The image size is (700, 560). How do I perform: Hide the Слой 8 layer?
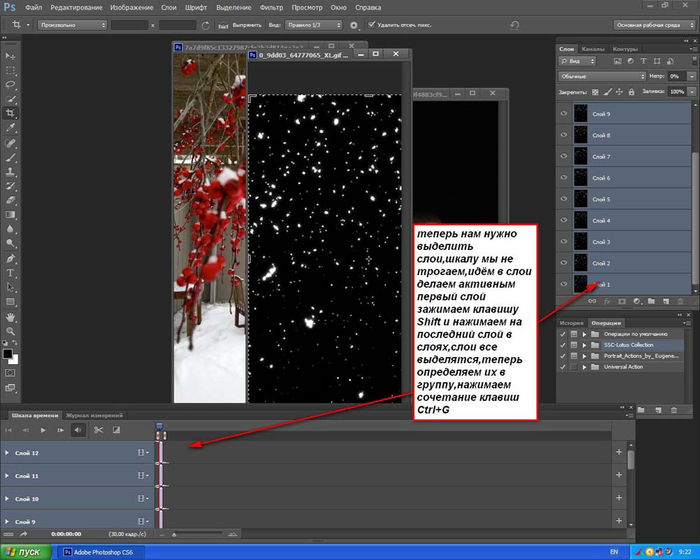[563, 135]
